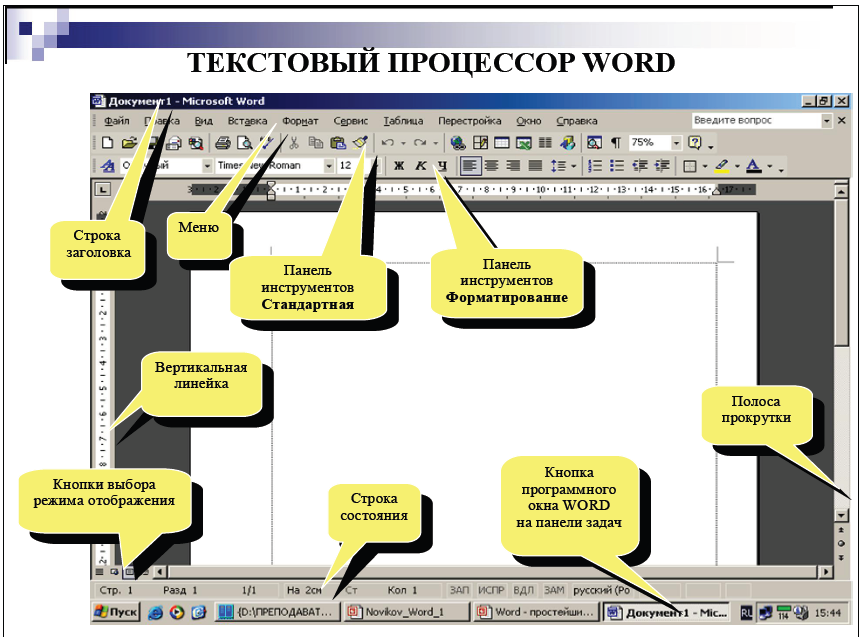The image size is (865, 637).
Task: Apply line spacing button
Action: pos(558,165)
